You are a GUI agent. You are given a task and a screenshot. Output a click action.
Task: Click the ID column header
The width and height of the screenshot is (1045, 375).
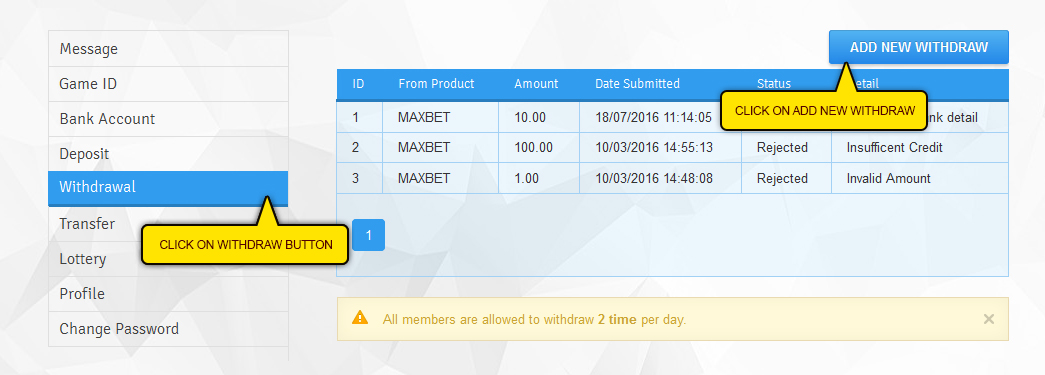(x=359, y=84)
